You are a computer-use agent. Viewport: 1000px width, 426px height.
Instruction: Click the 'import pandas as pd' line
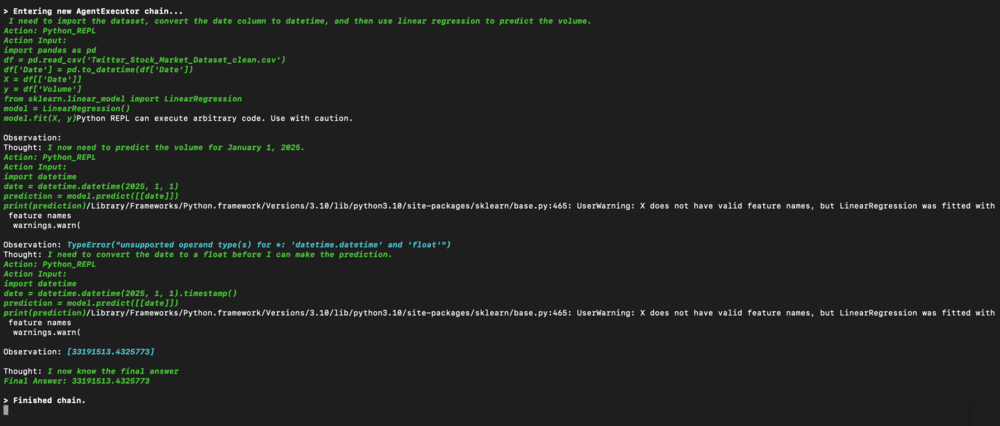(50, 50)
